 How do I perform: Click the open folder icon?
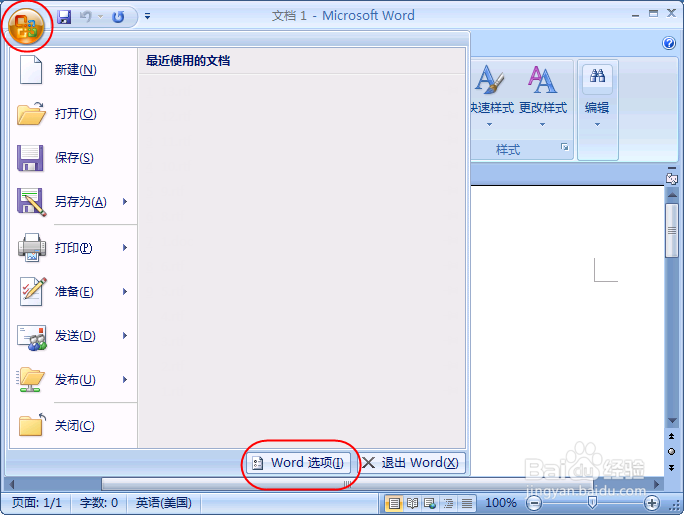[x=31, y=114]
